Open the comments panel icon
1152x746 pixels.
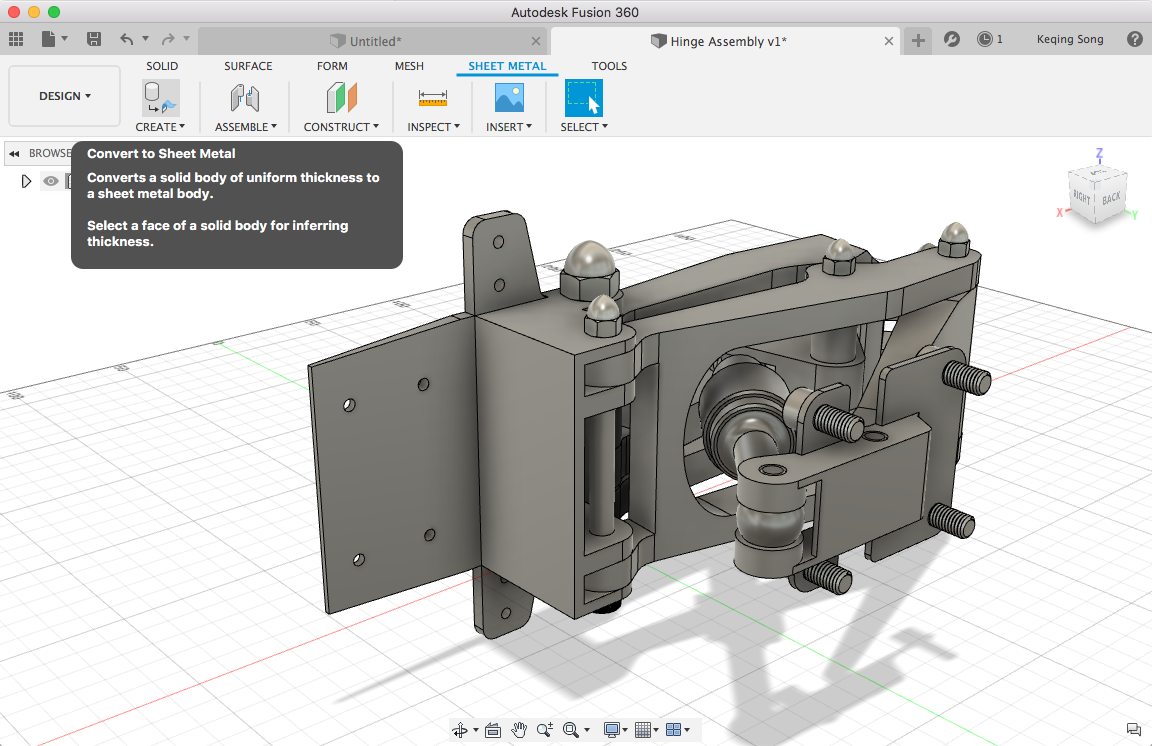coord(1133,729)
